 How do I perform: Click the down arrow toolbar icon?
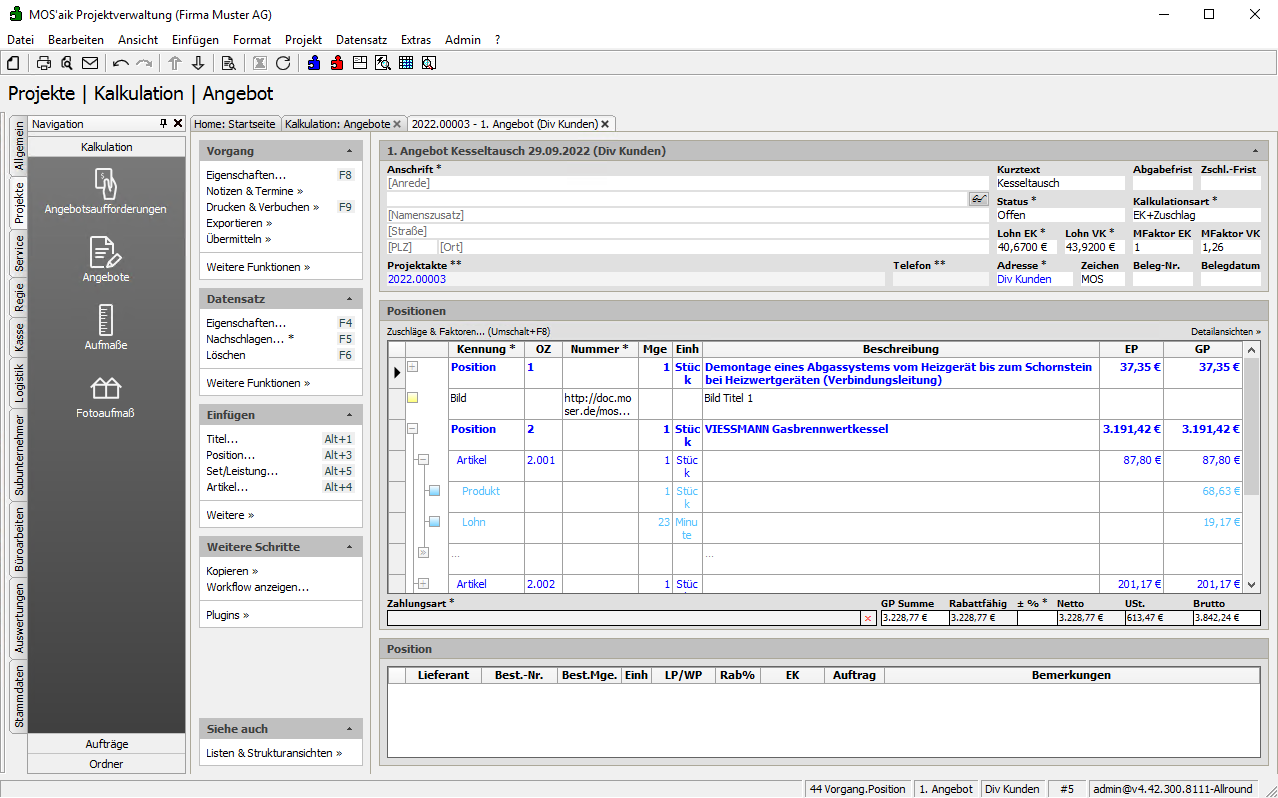click(198, 63)
